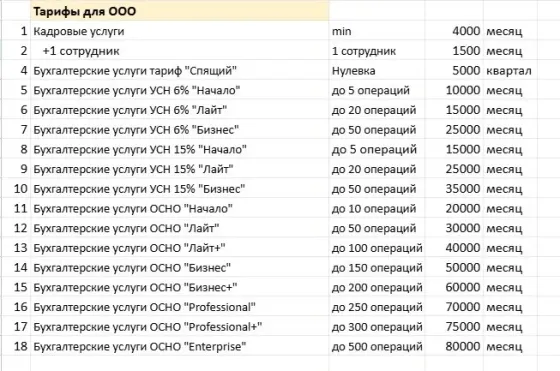Click УСН 15% "Бизнес" service cell
The width and height of the screenshot is (560, 371).
point(180,189)
